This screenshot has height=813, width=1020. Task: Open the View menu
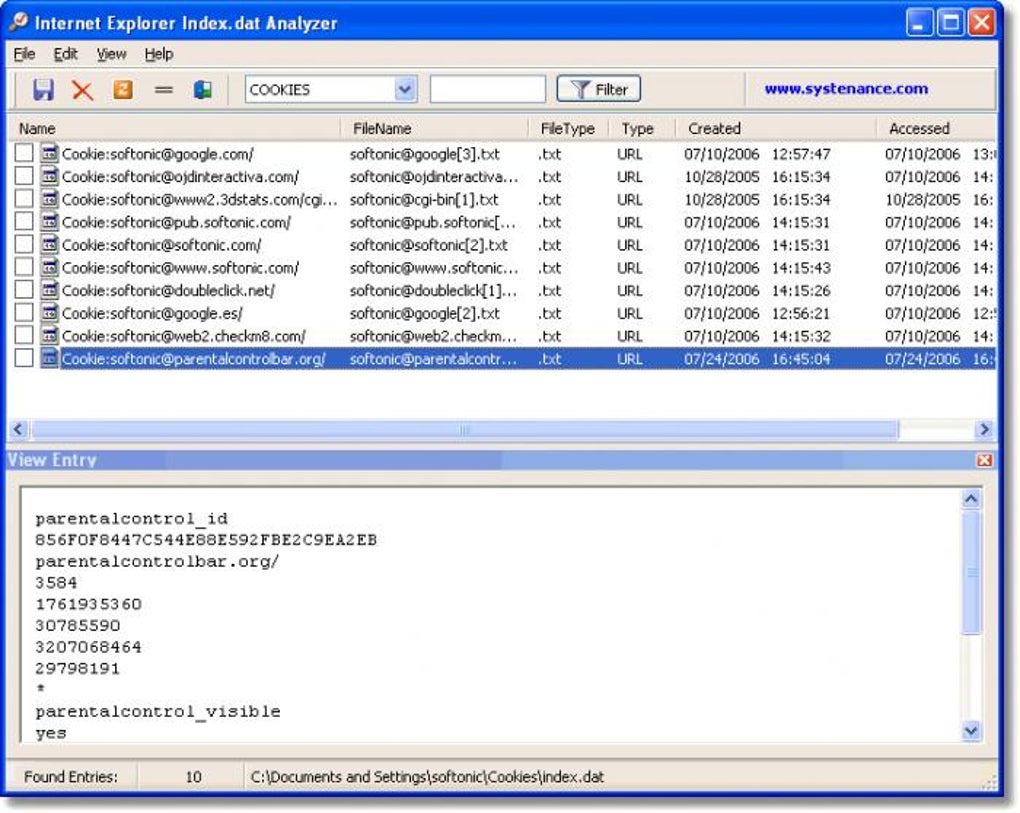tap(111, 54)
